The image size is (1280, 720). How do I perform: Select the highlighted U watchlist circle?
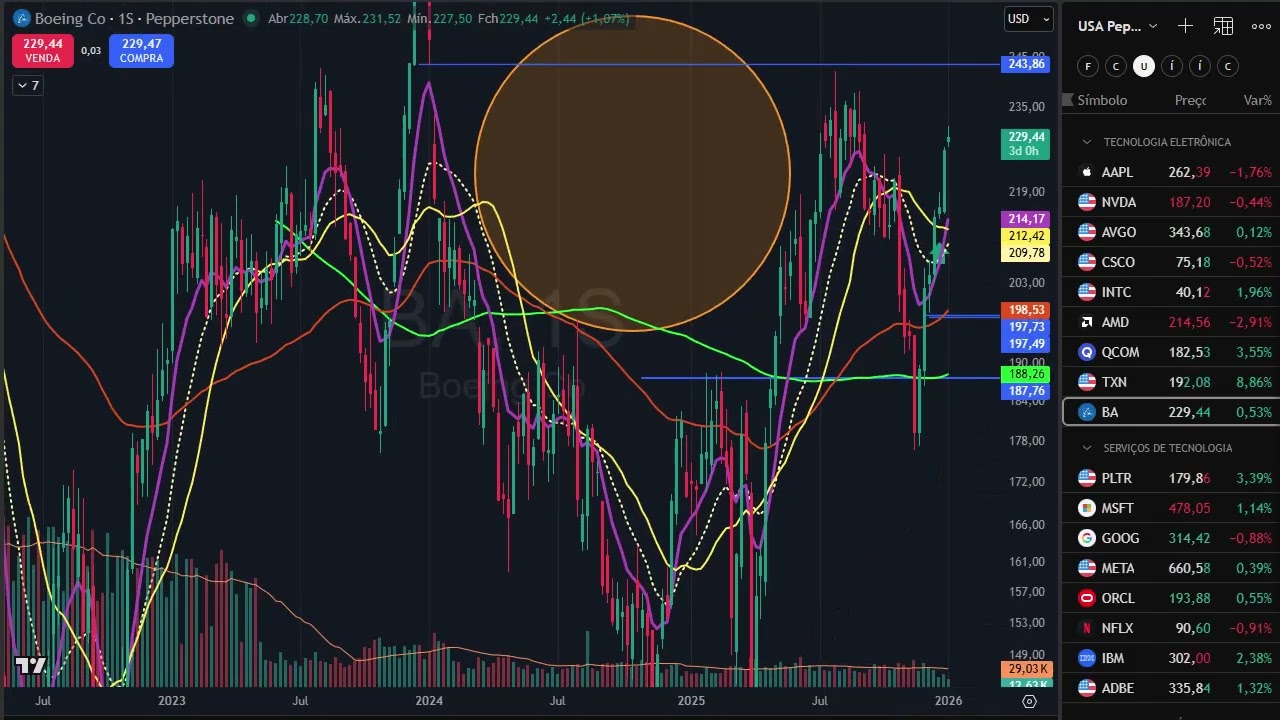tap(1143, 66)
